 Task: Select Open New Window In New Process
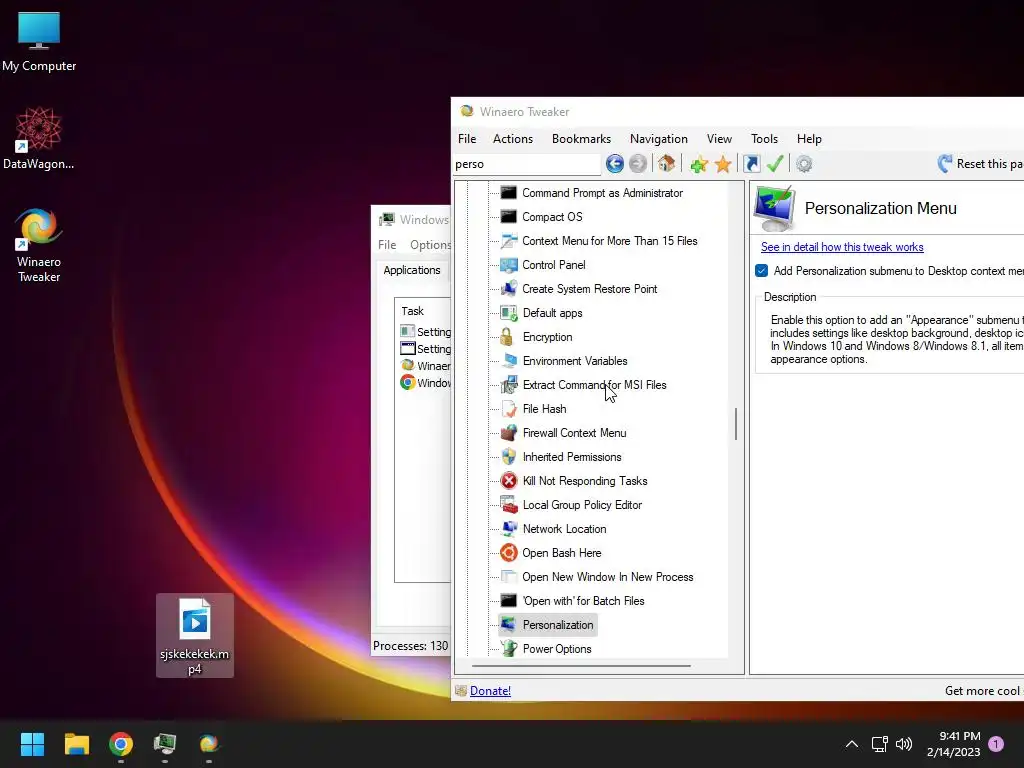pos(607,577)
